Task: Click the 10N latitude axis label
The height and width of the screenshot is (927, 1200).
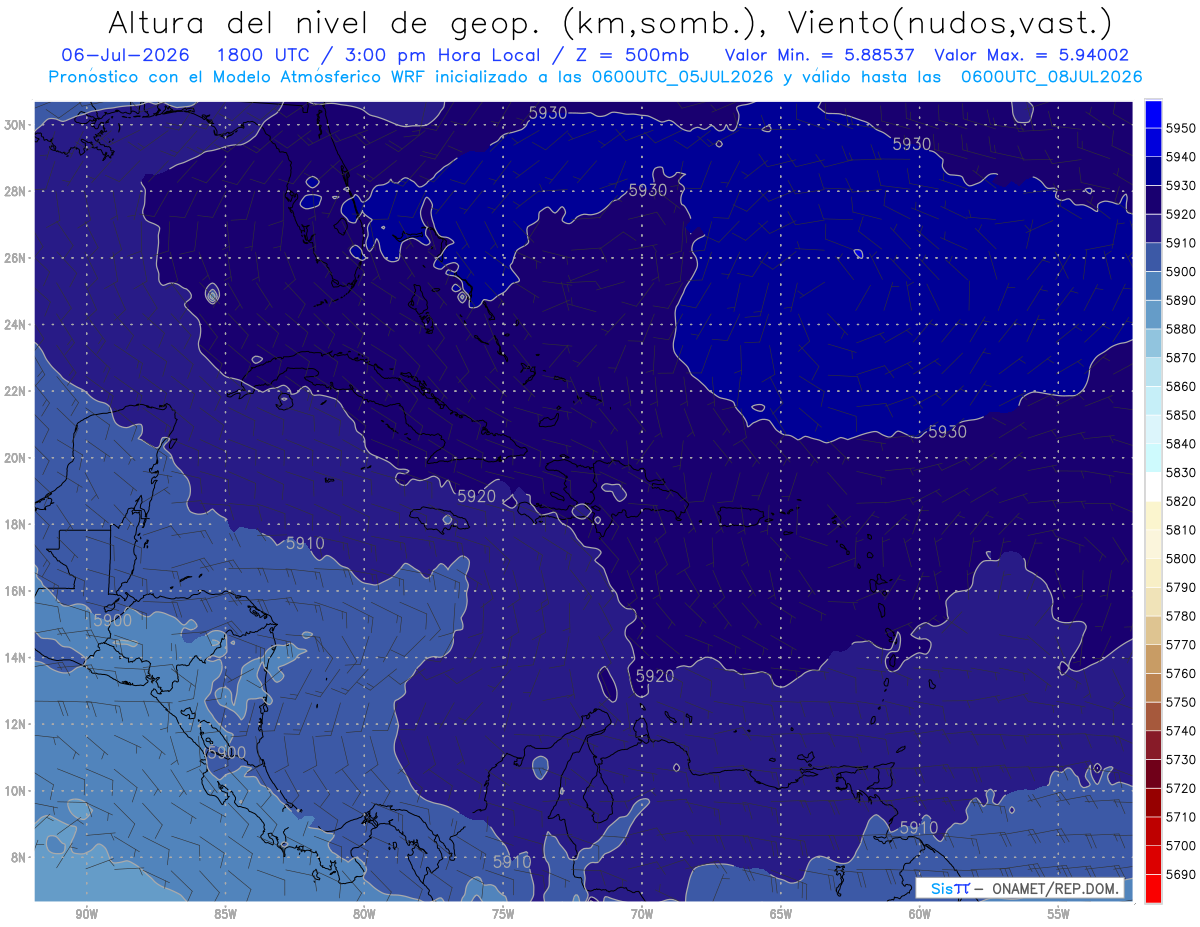Action: click(15, 790)
